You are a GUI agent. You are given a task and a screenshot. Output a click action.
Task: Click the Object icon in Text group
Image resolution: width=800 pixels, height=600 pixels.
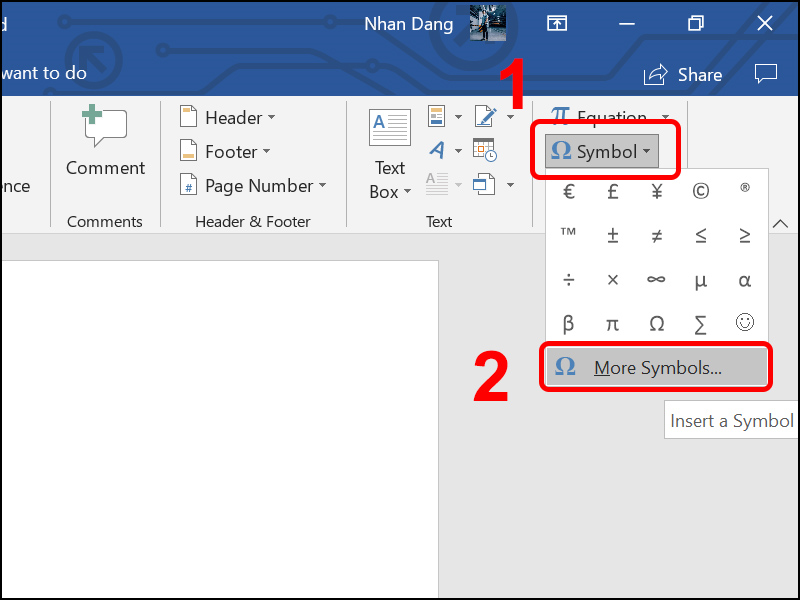(484, 184)
